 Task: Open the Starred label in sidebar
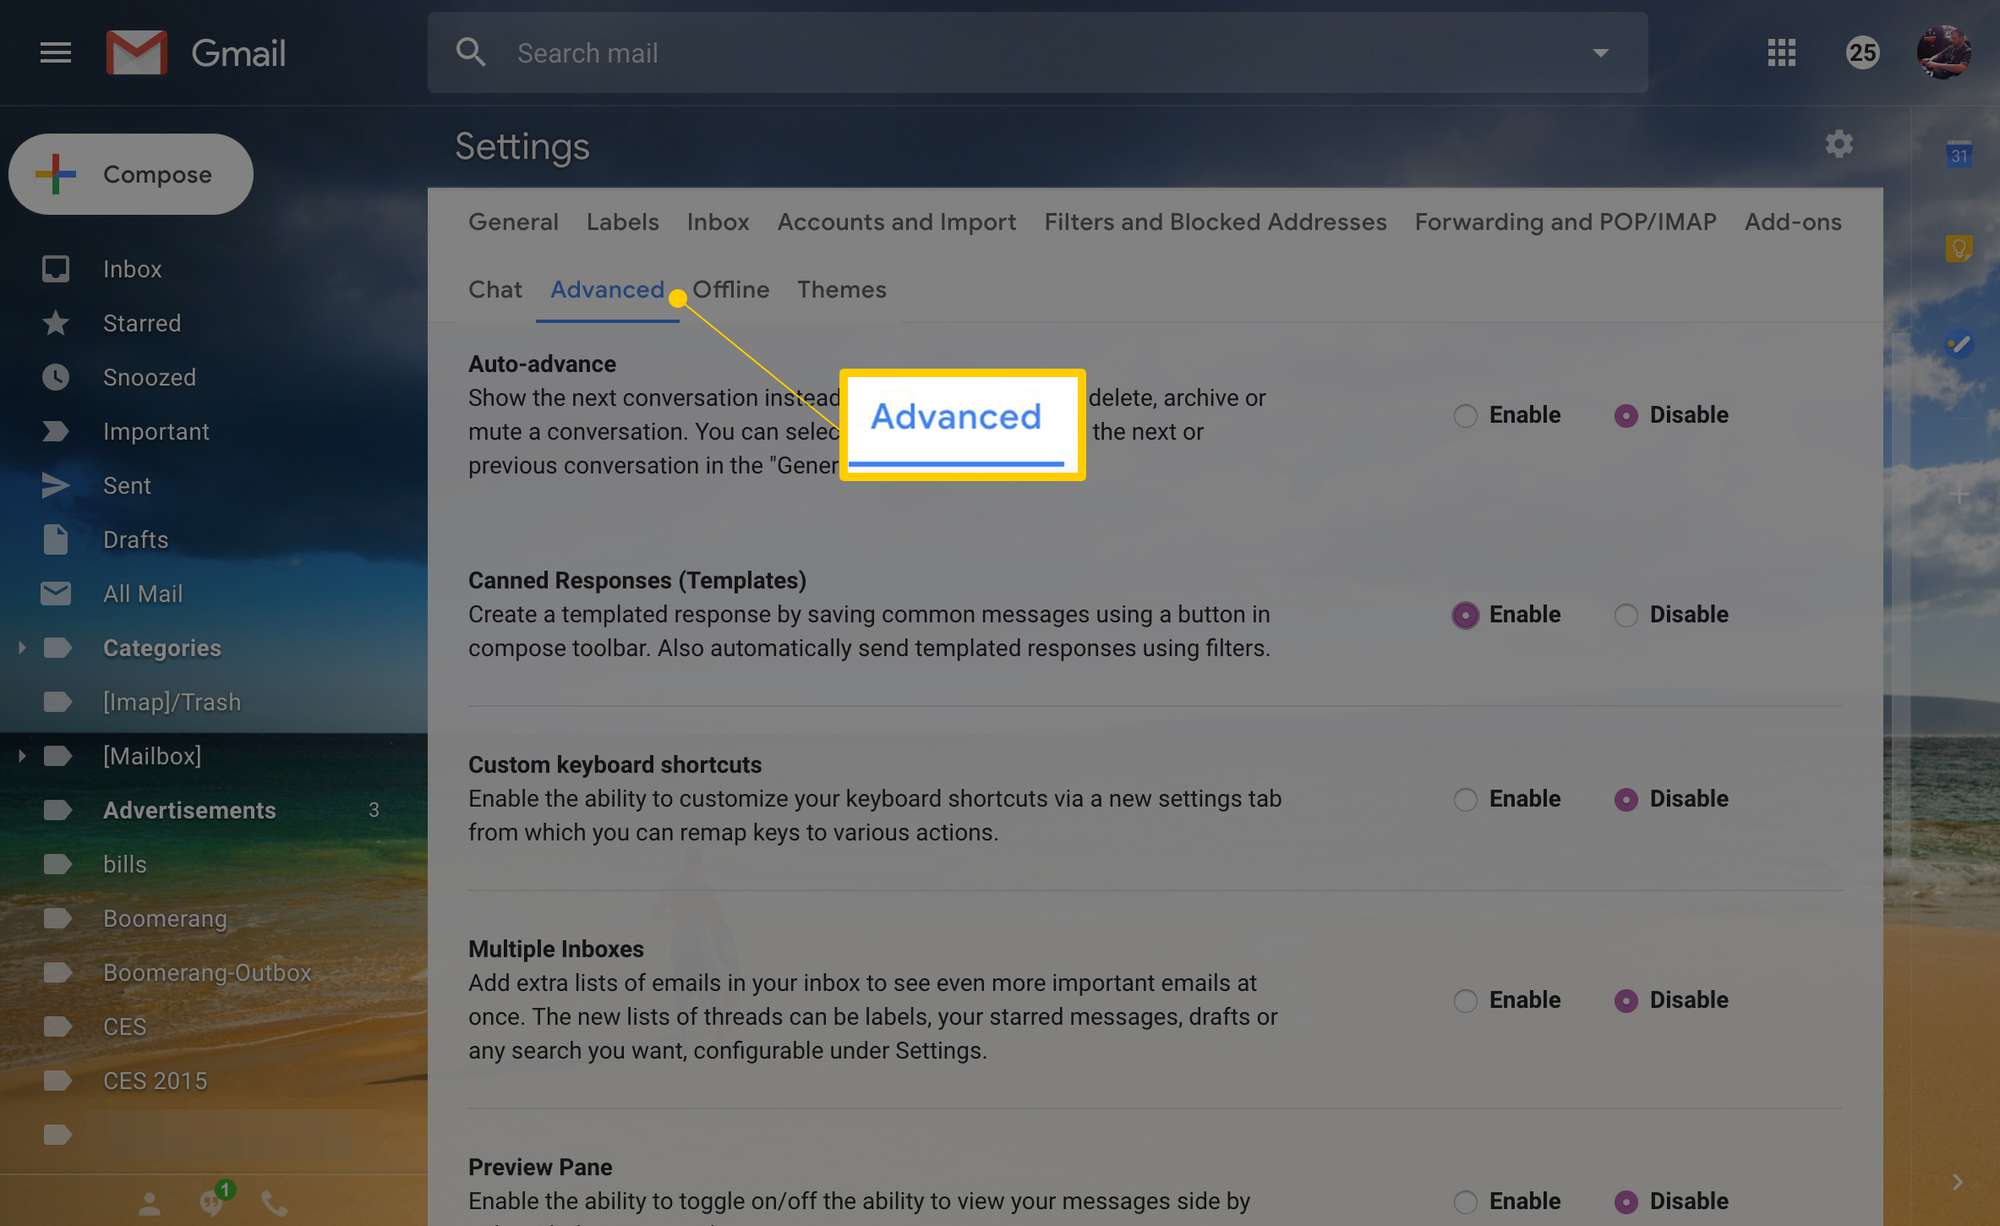point(141,322)
